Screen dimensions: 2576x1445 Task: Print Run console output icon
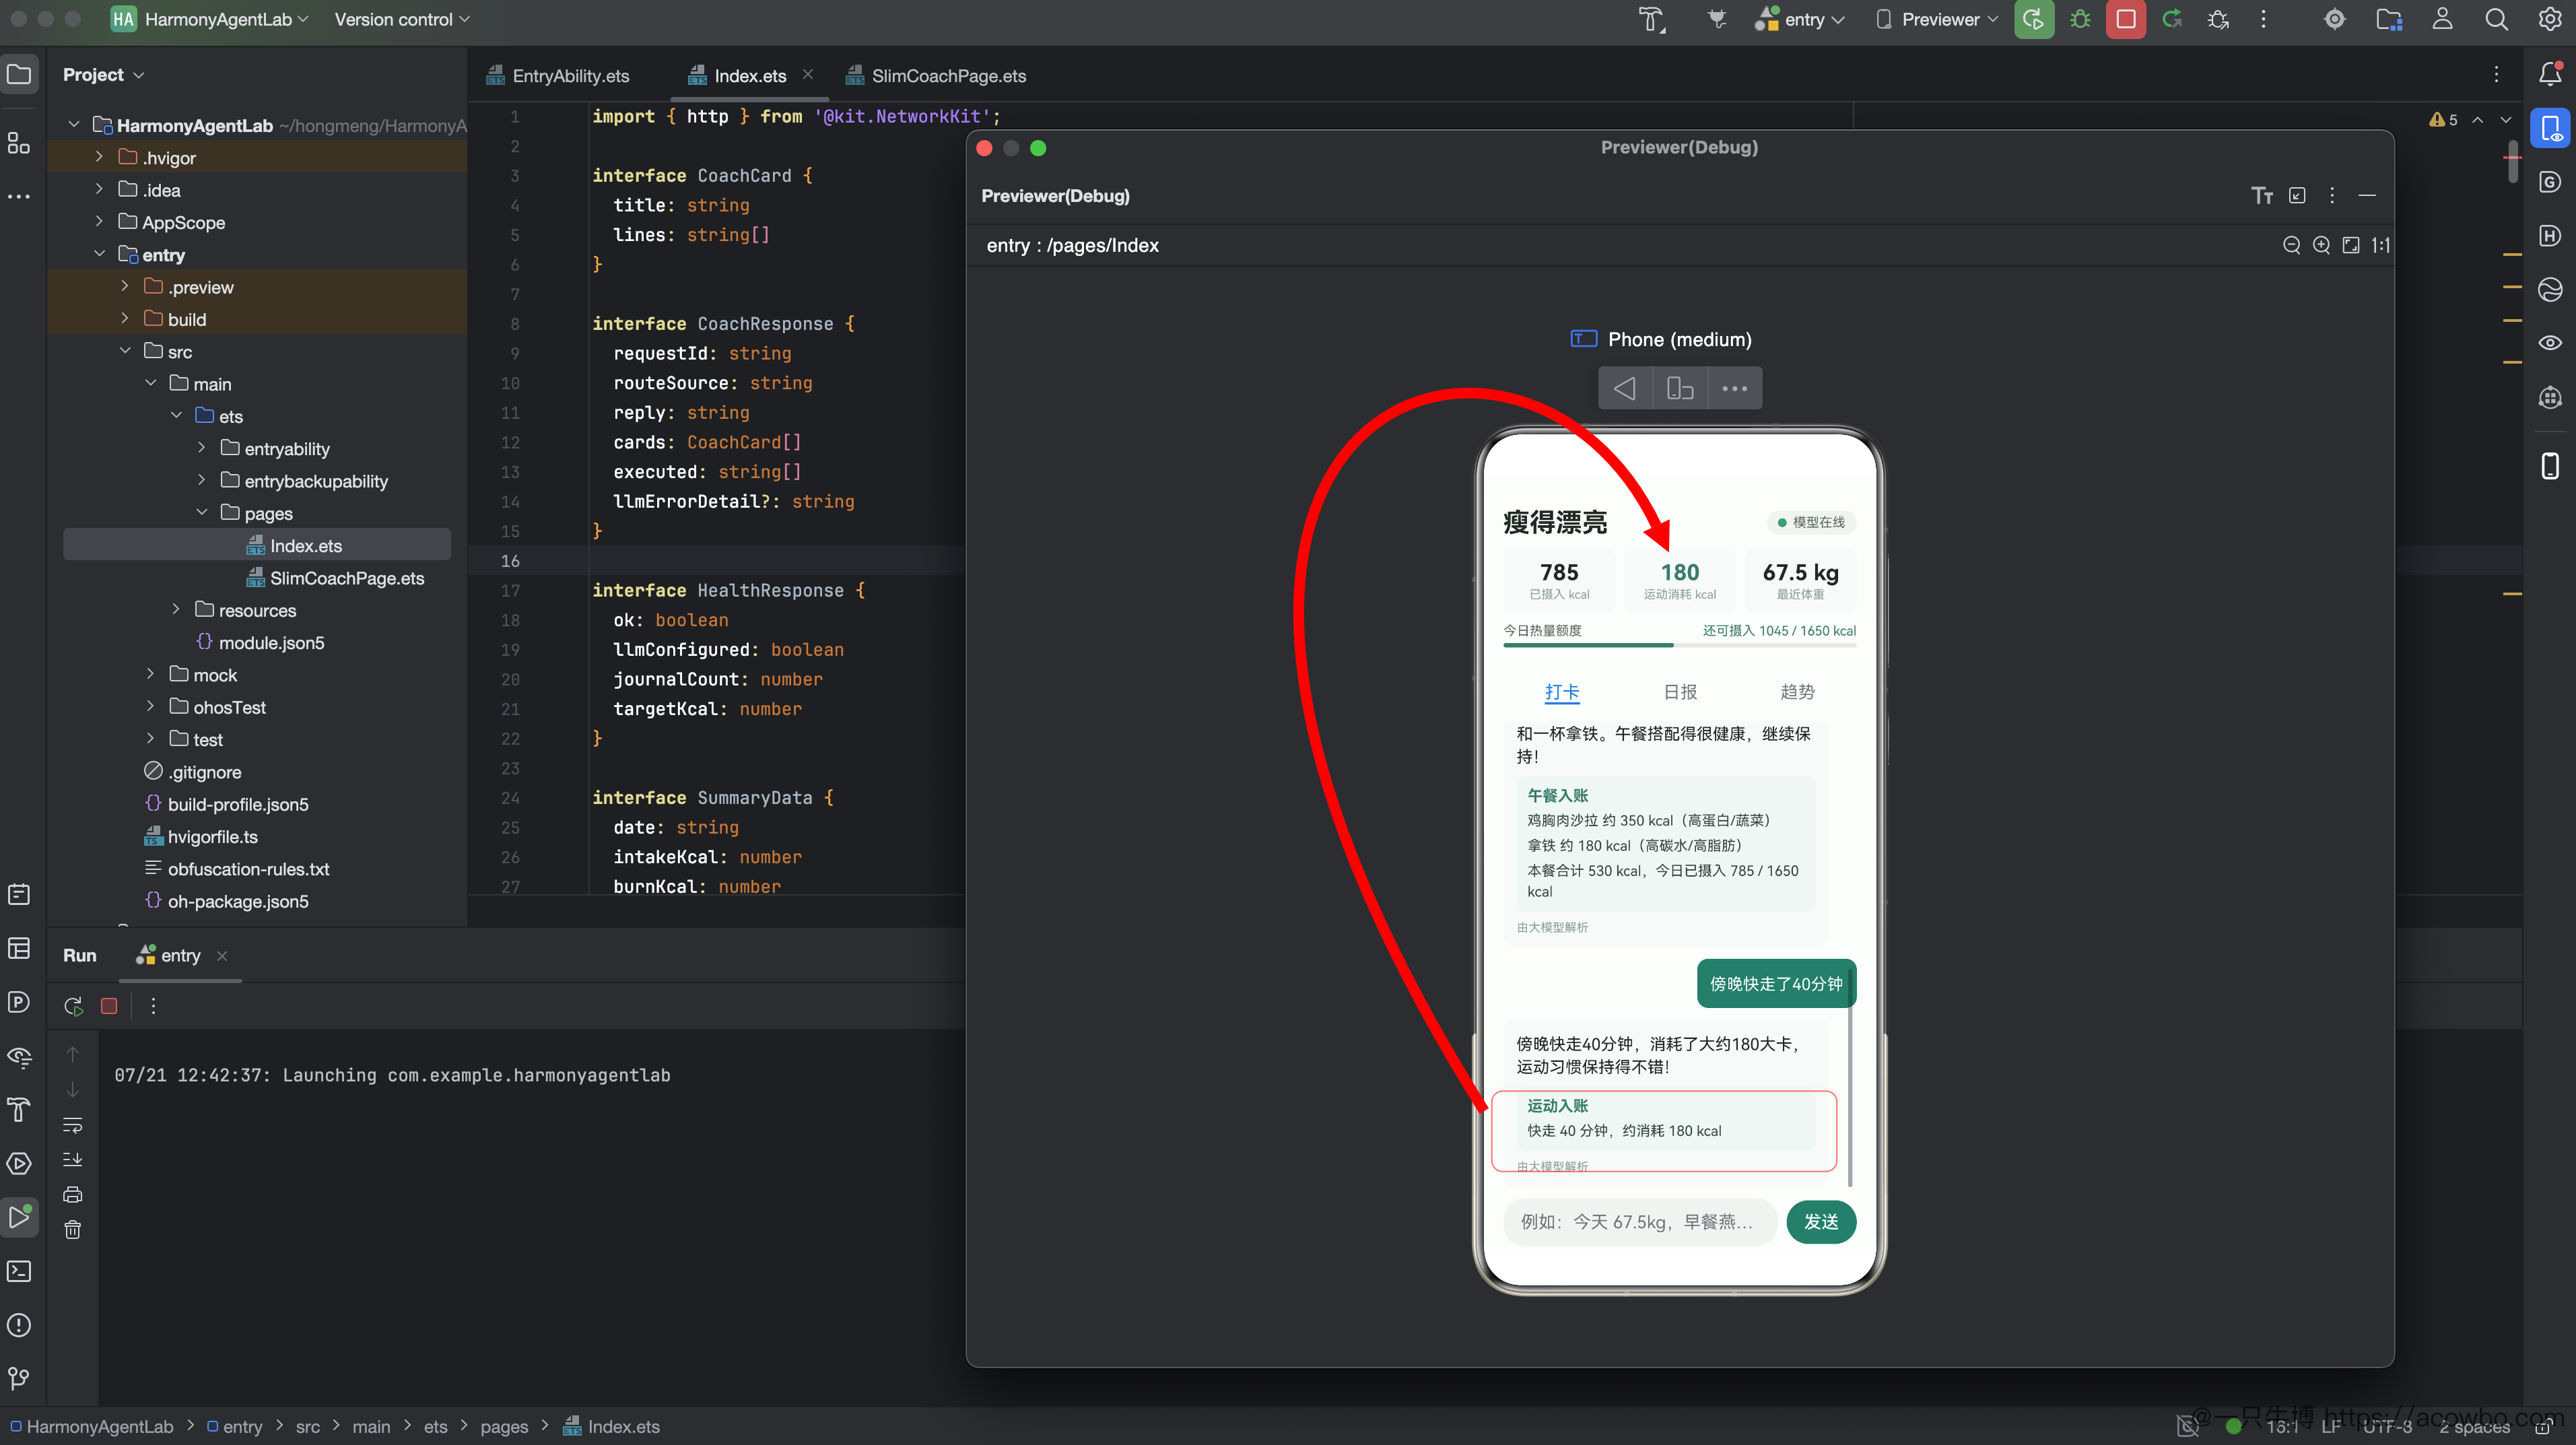tap(73, 1194)
